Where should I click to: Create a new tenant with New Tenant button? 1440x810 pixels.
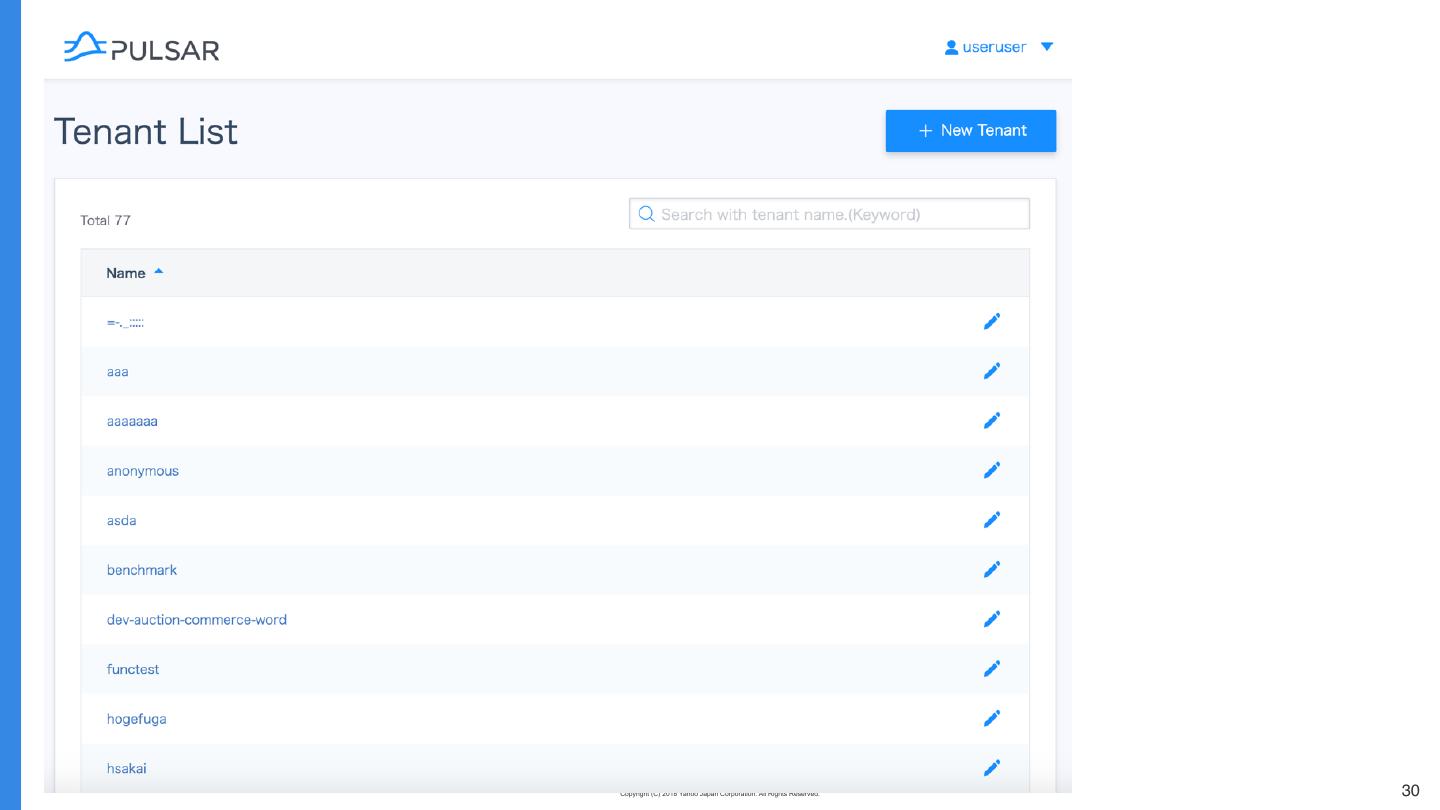[971, 131]
